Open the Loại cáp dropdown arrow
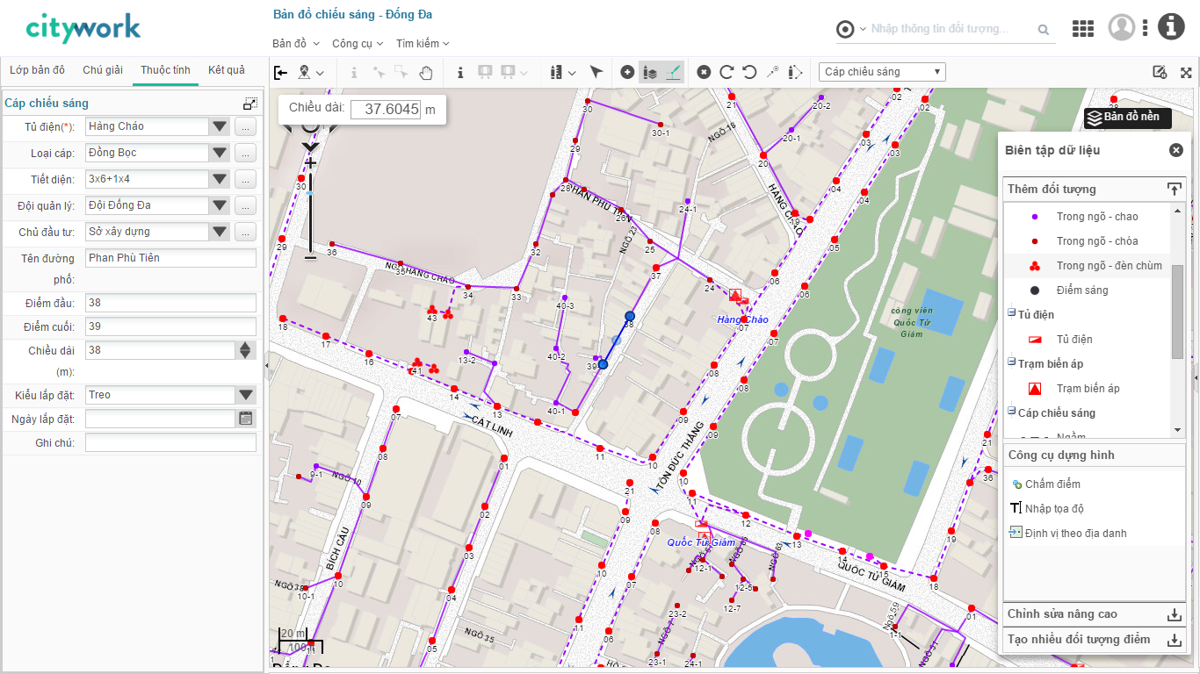Screen dimensions: 1200x674 click(x=220, y=153)
